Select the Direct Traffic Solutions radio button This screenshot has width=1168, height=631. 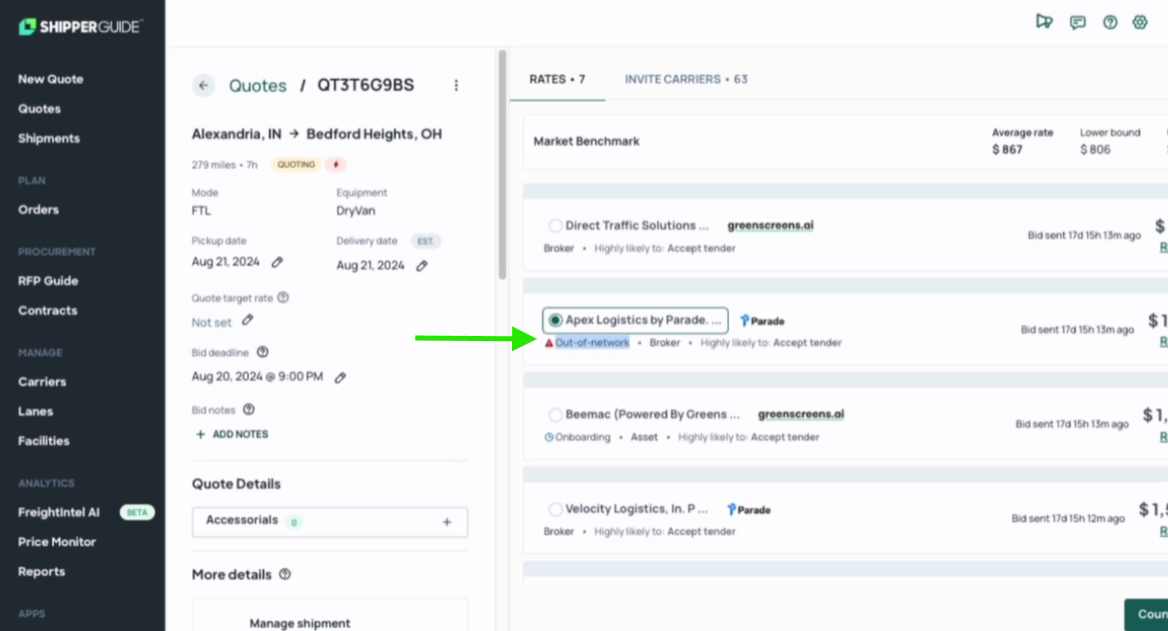pyautogui.click(x=555, y=226)
